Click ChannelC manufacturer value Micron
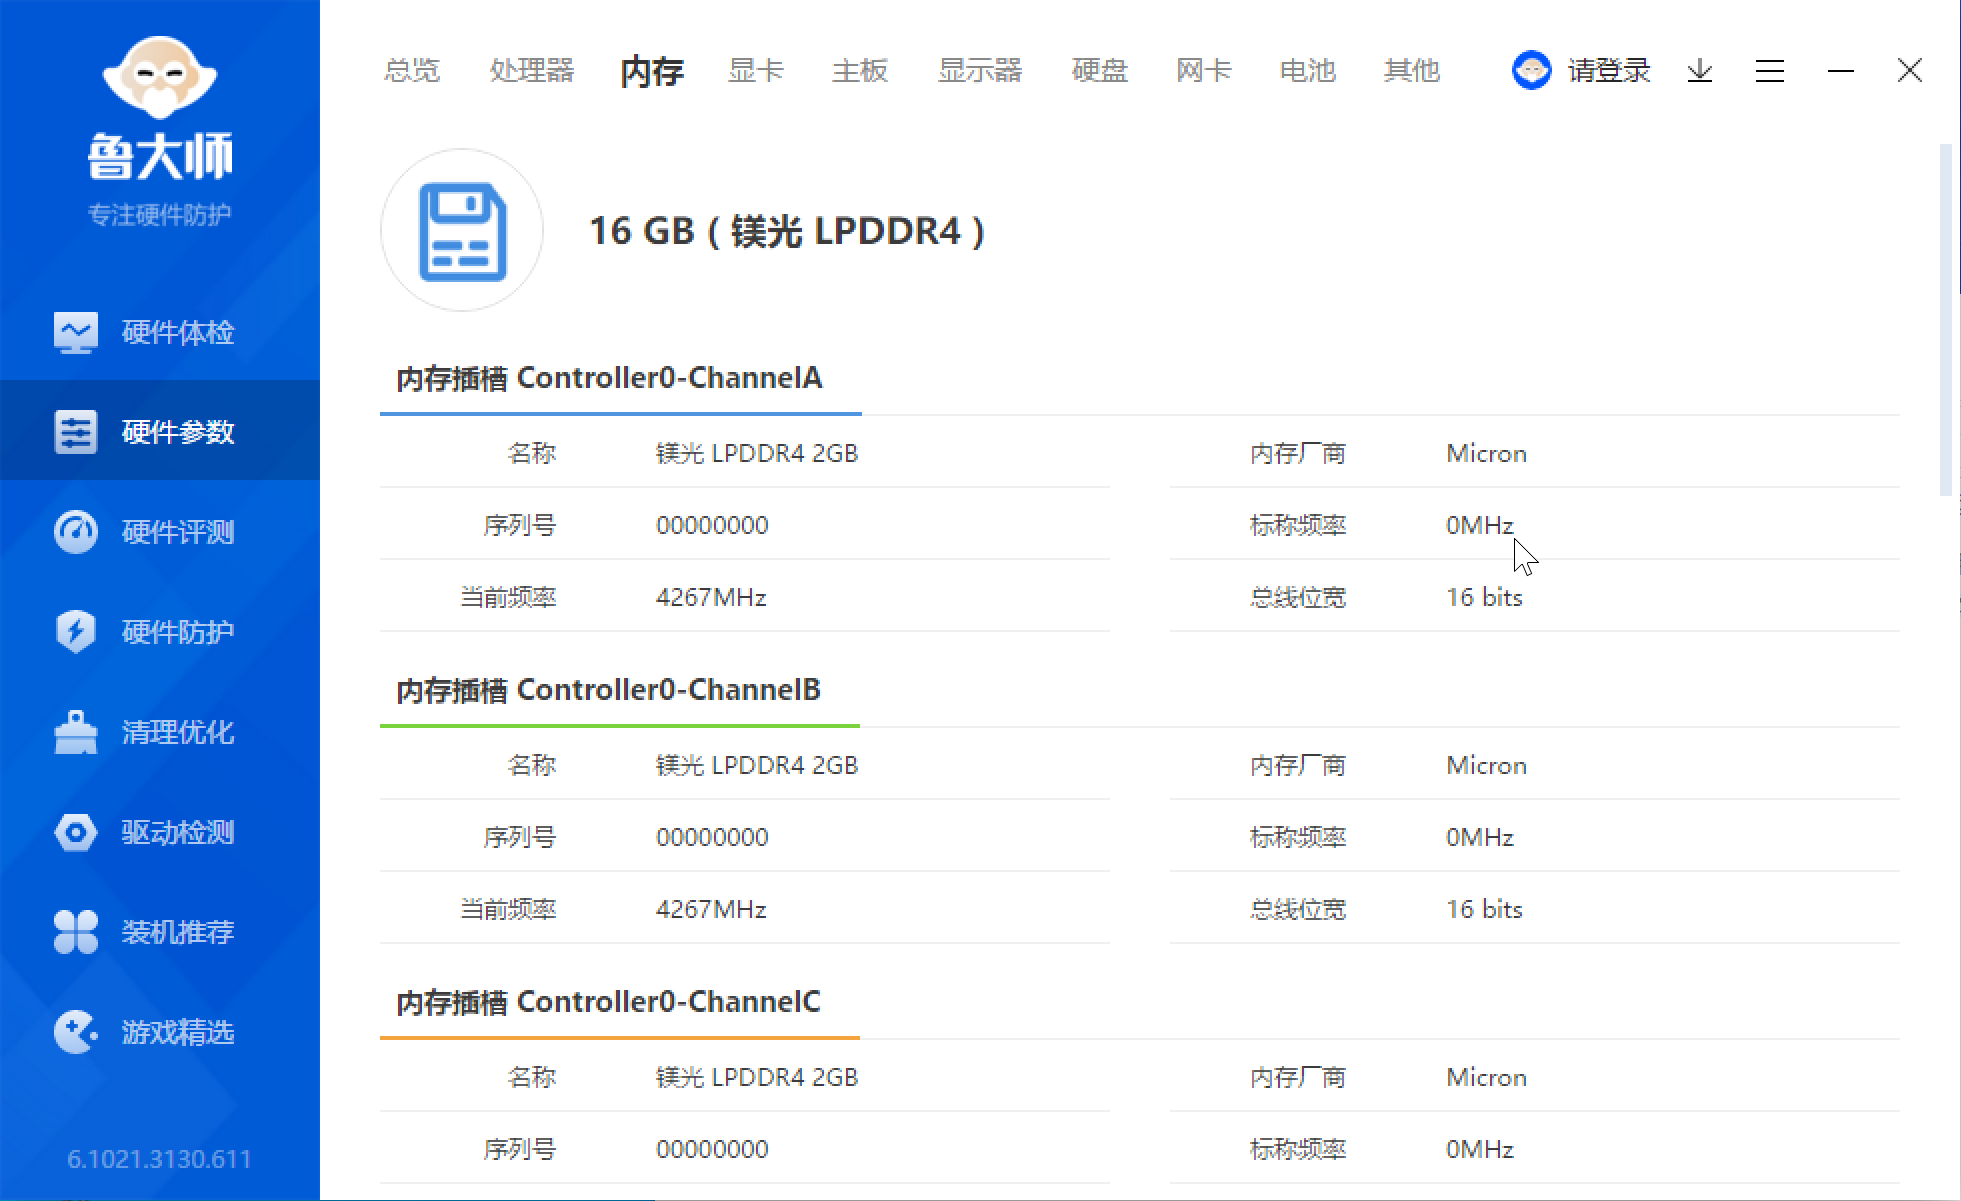Screen dimensions: 1961x1201 point(1486,1077)
